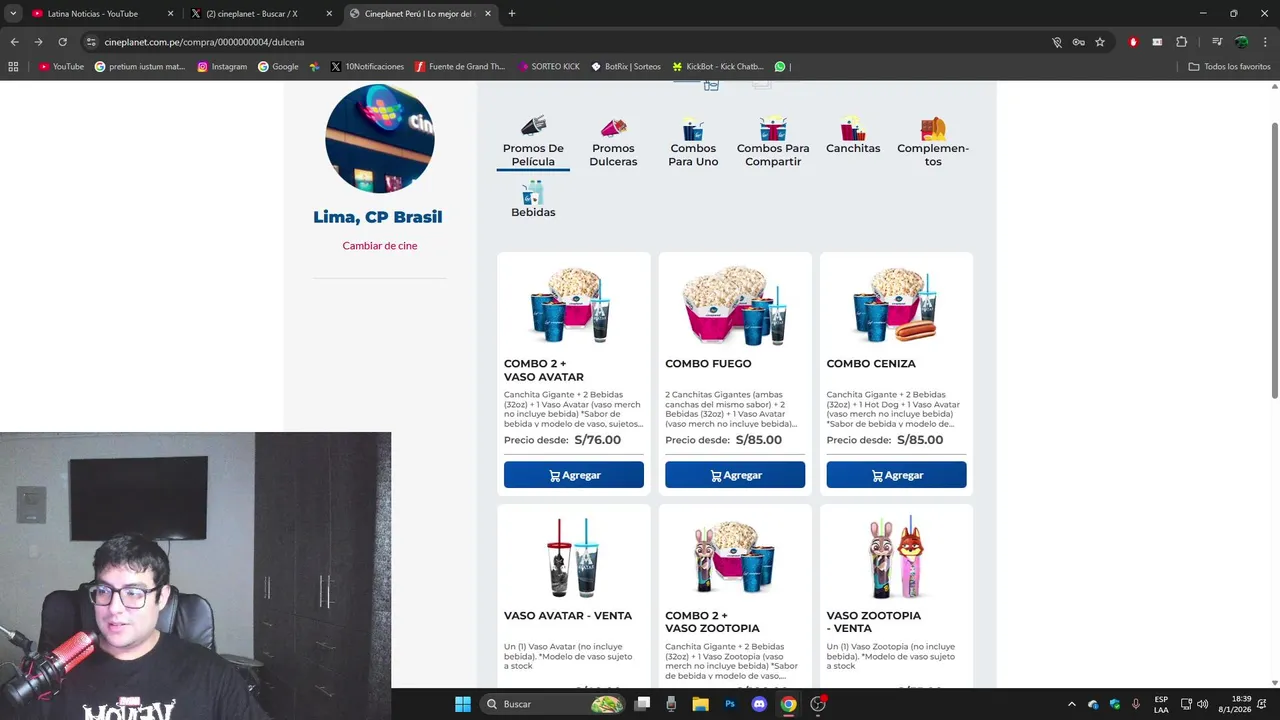The image size is (1280, 720).
Task: Choose the Canchitas category icon
Action: tap(853, 127)
